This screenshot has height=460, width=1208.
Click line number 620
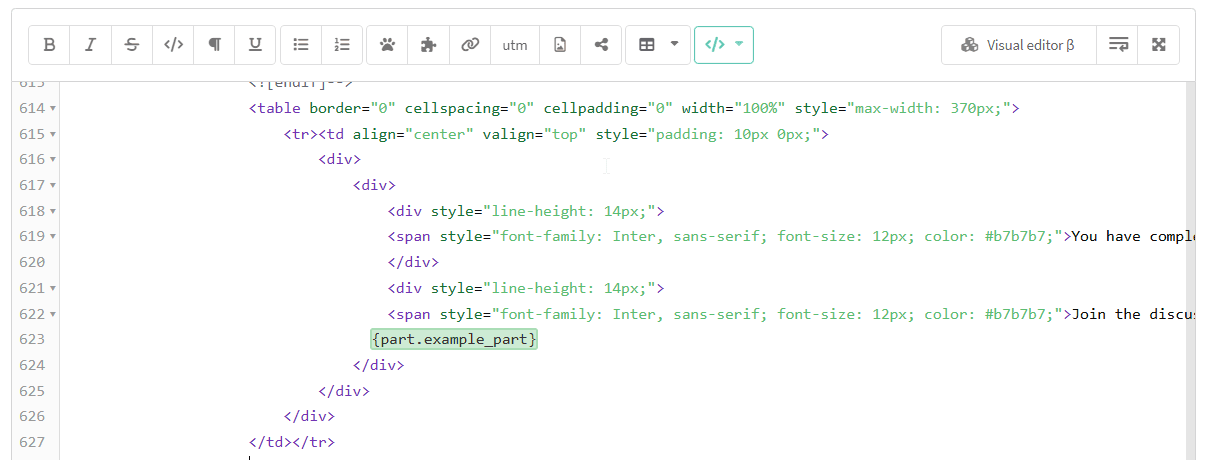click(32, 262)
